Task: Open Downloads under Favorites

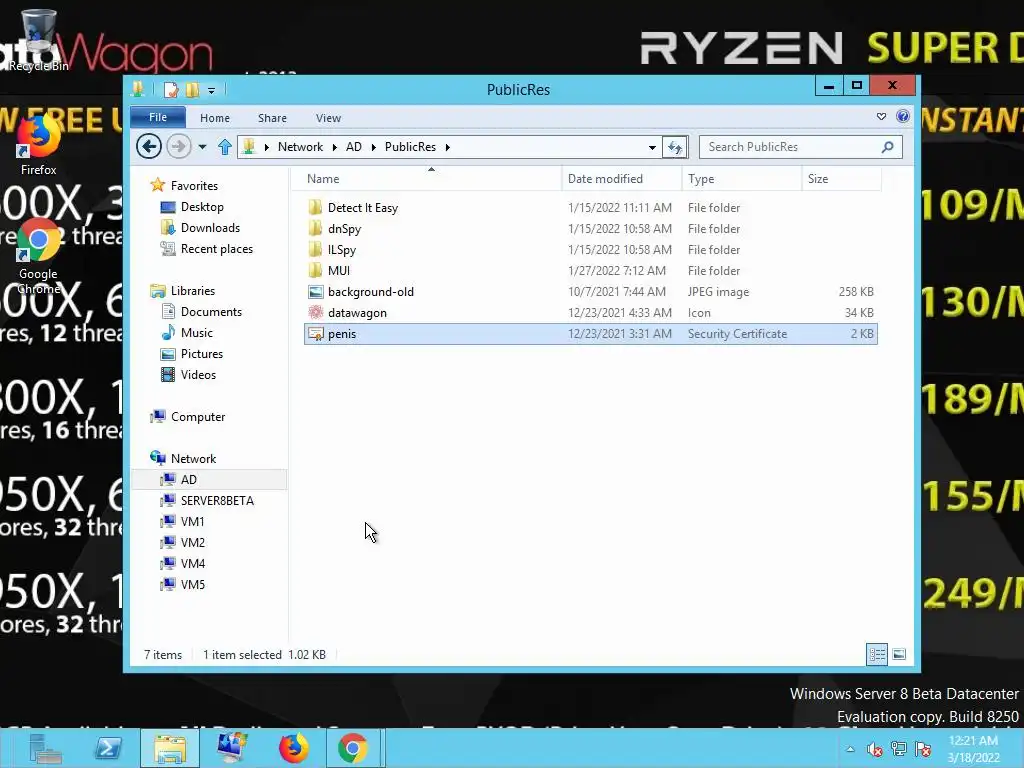Action: click(210, 228)
